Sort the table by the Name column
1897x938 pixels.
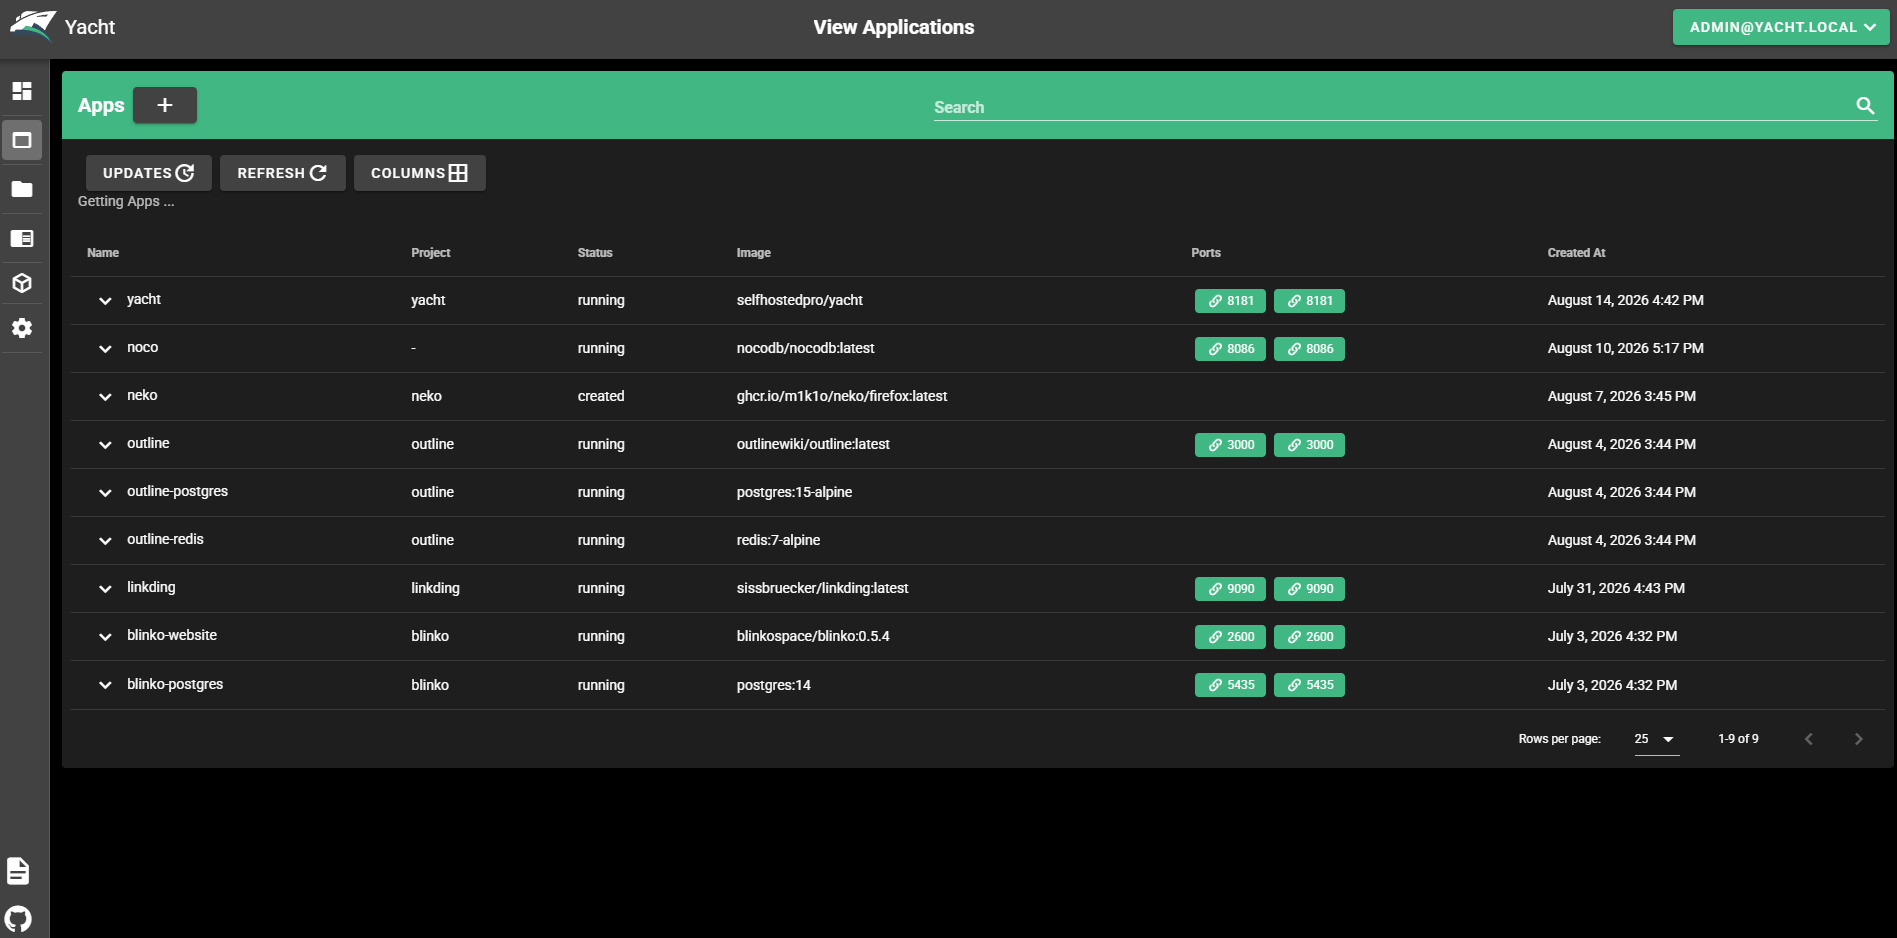tap(103, 253)
